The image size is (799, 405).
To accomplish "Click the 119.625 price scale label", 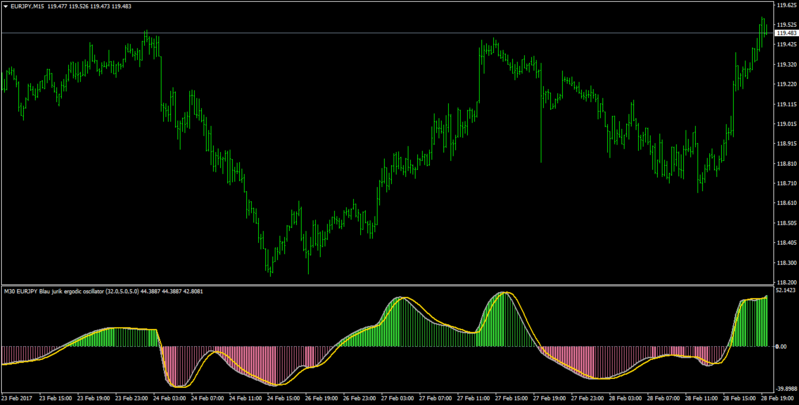I will 787,6.
